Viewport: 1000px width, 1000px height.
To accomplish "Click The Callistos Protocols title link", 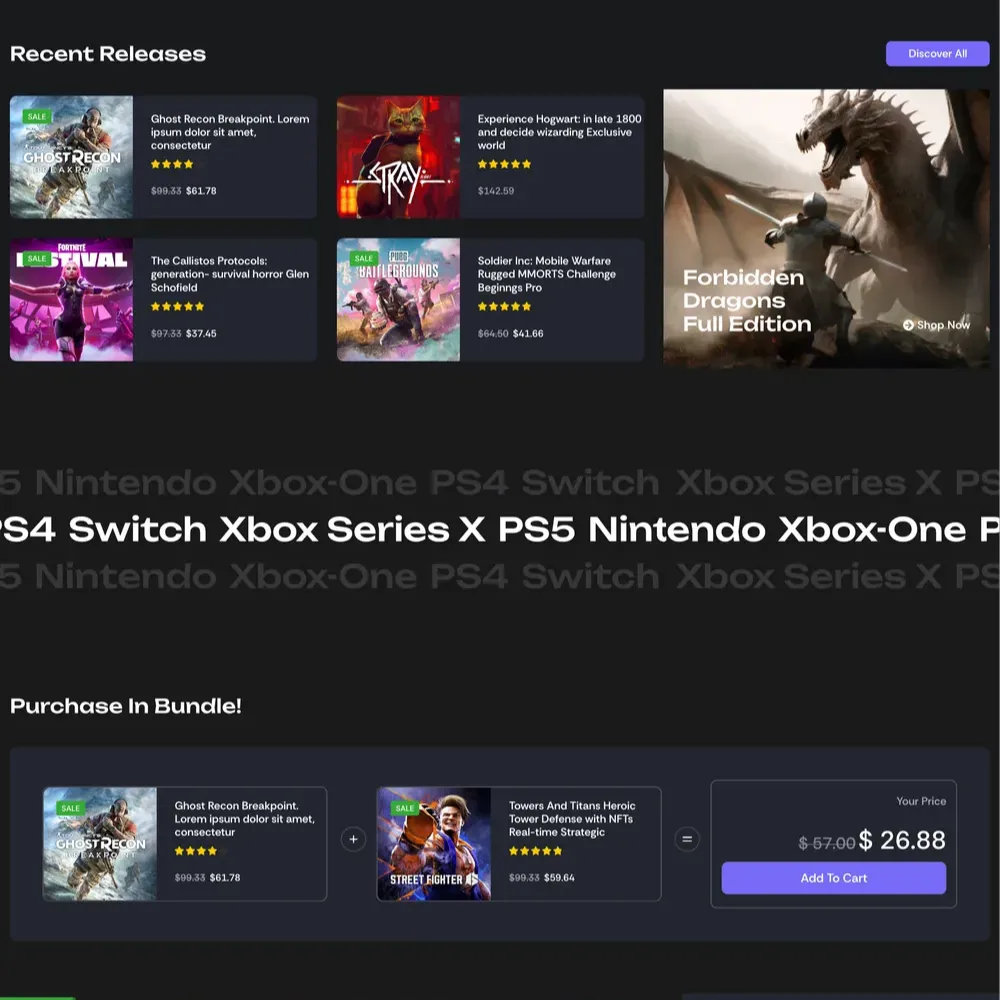I will click(x=229, y=274).
